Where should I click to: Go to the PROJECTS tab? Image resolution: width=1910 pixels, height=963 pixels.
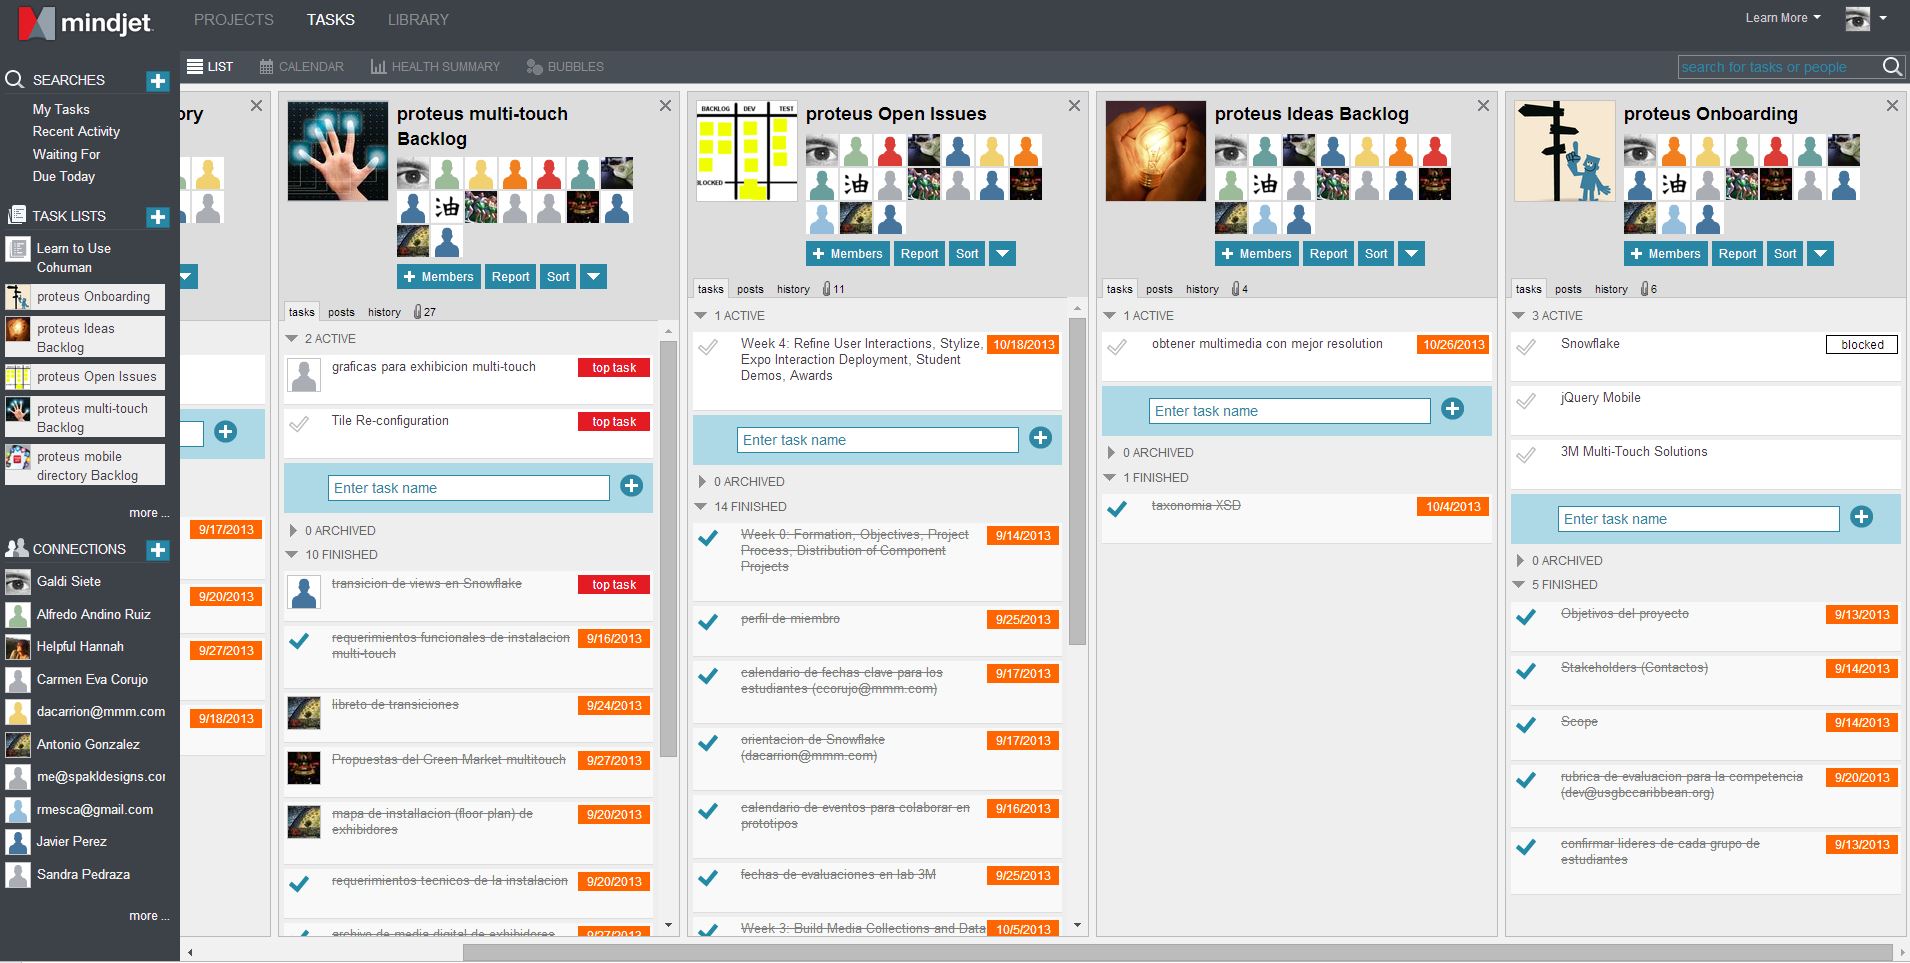[233, 20]
